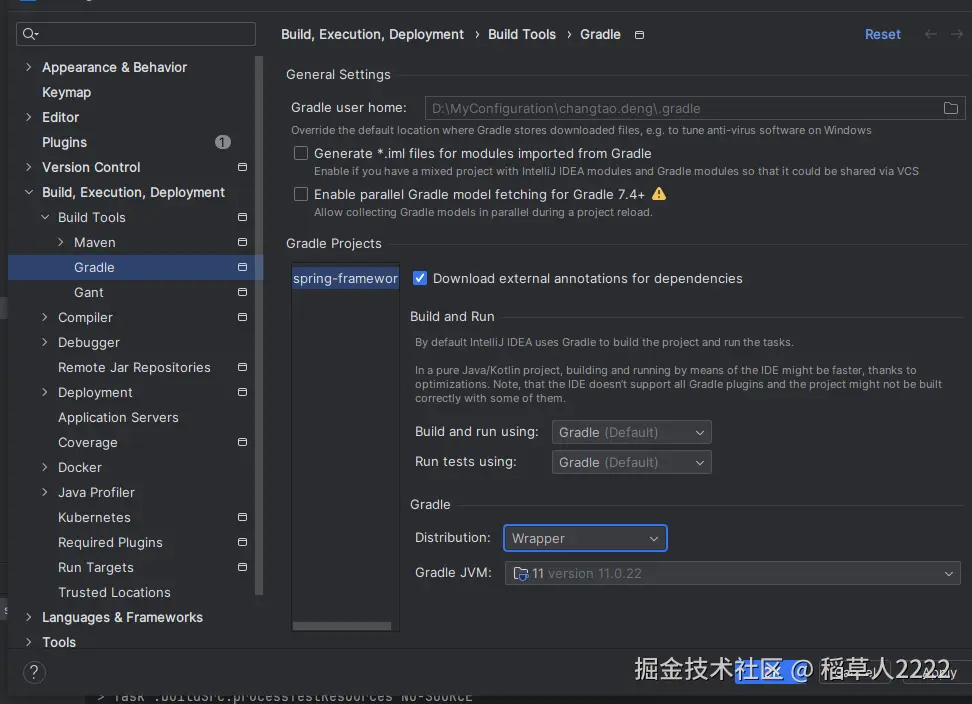Select Remote Jar Repositories entry
Screen dimensions: 972x704
(134, 367)
